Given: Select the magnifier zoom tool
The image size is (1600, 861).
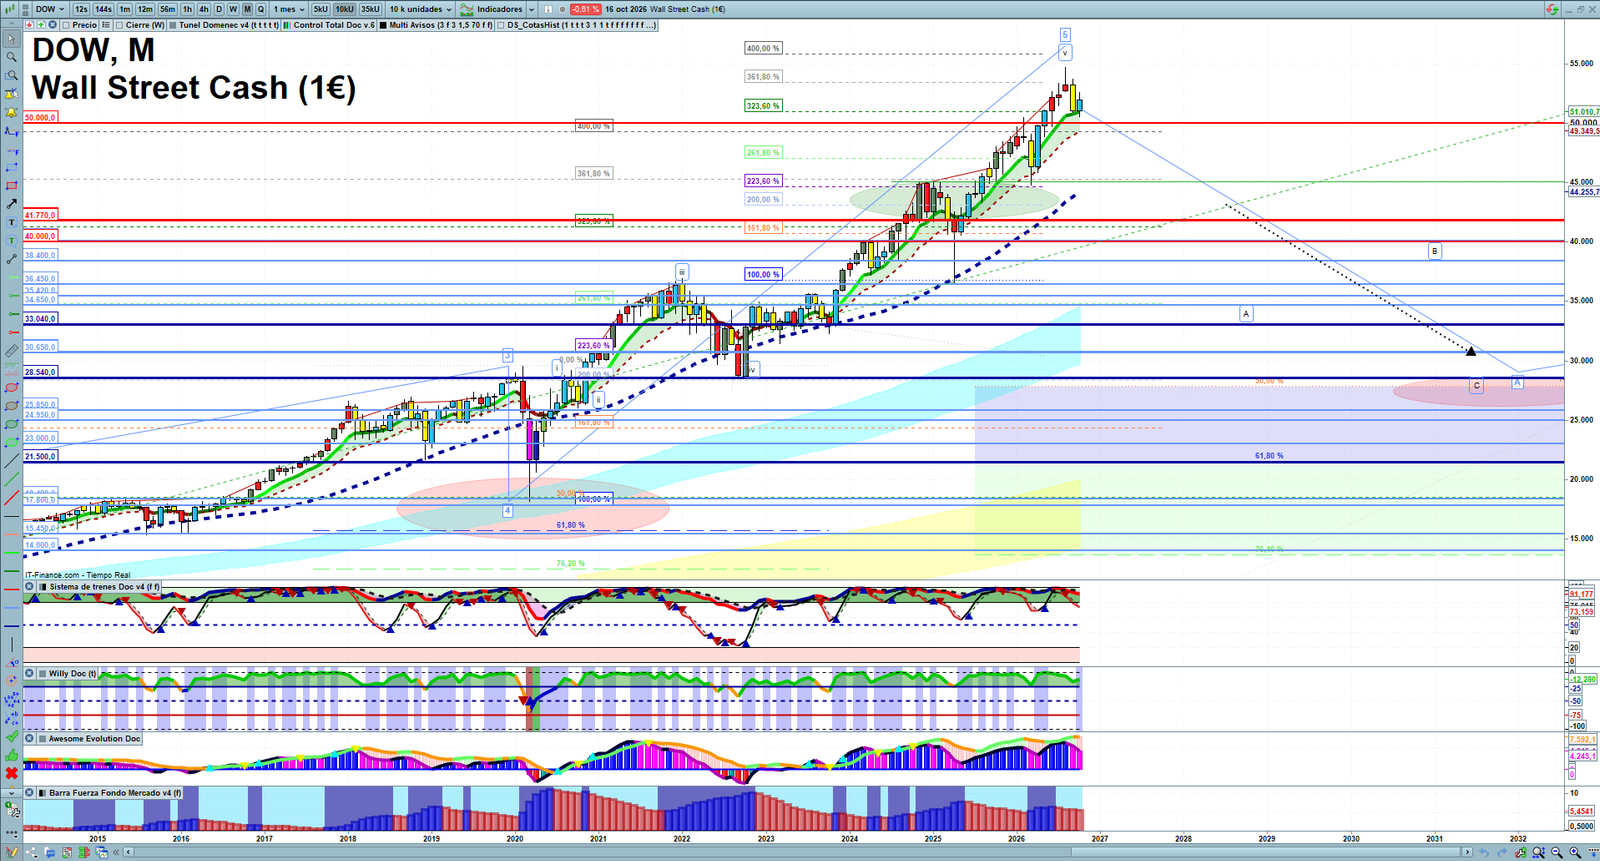Looking at the screenshot, I should click(x=11, y=58).
